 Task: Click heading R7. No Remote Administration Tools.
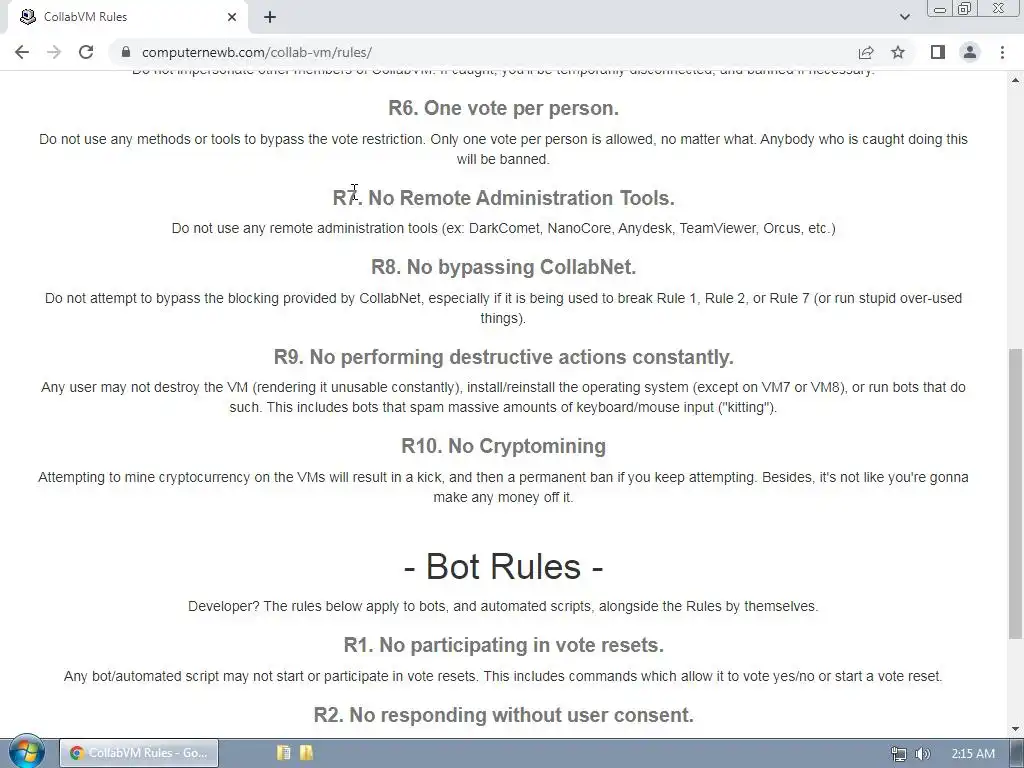tap(504, 197)
